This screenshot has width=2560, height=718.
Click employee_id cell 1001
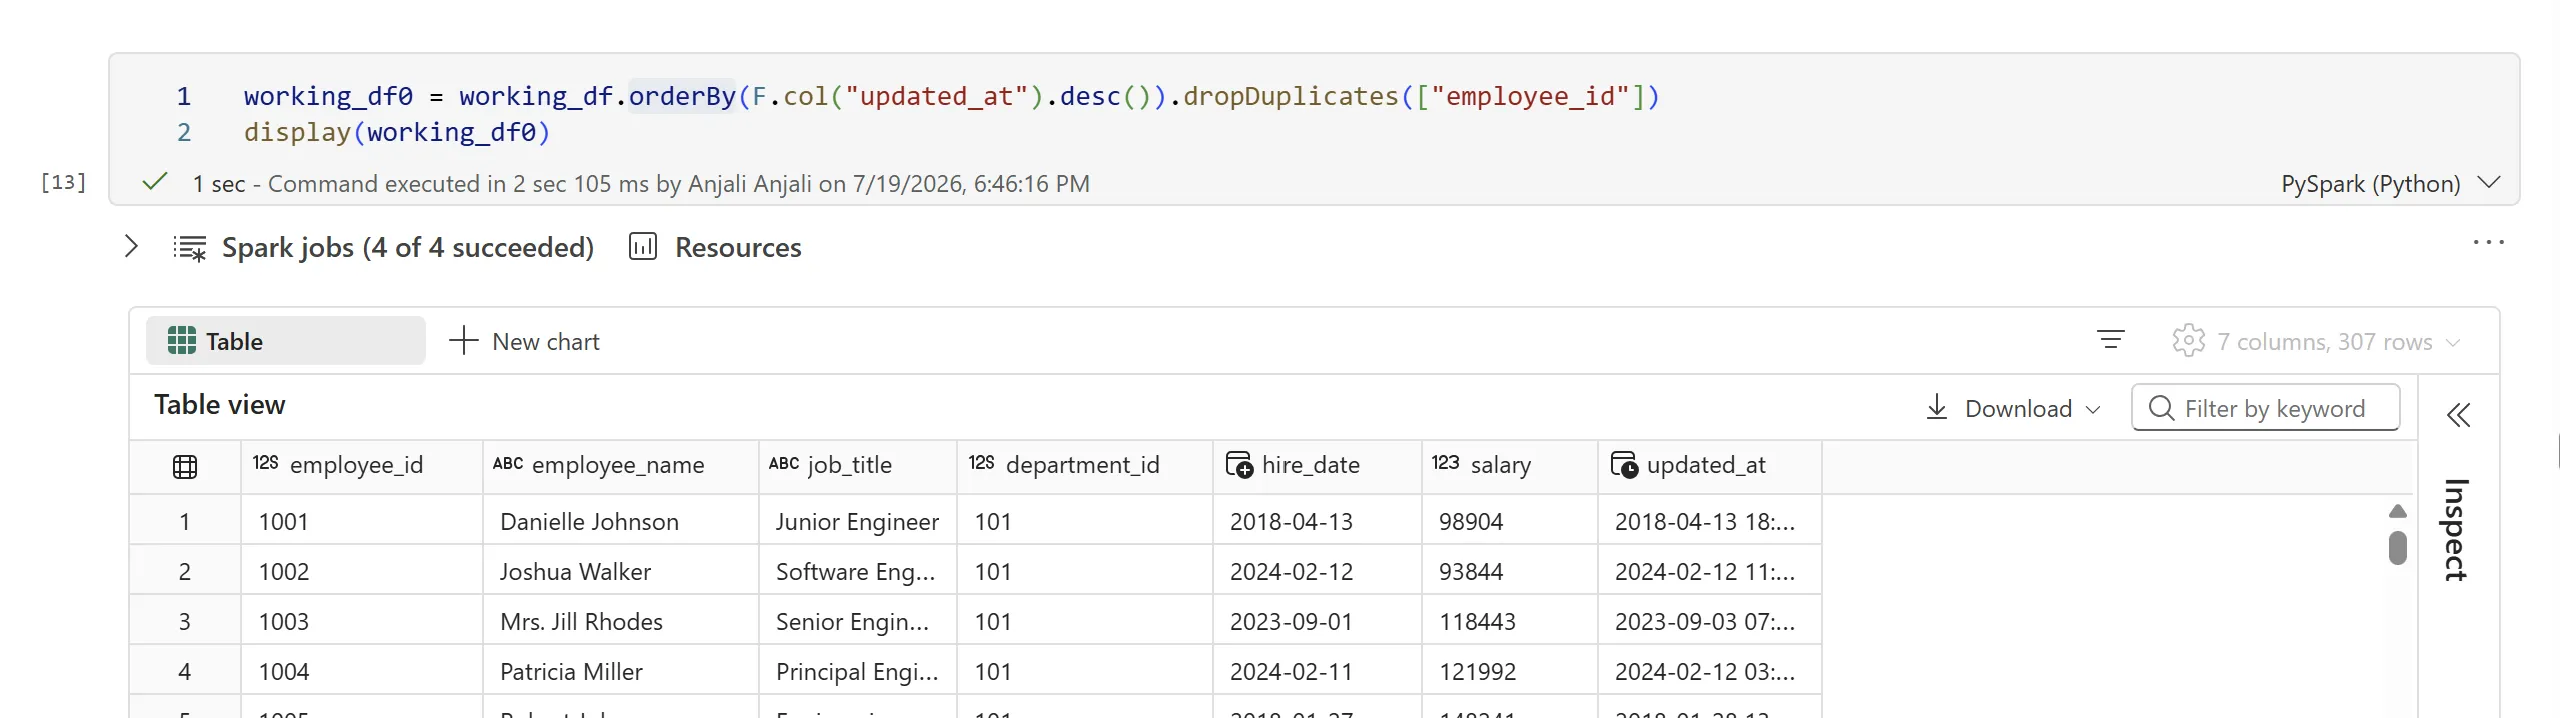(x=362, y=521)
